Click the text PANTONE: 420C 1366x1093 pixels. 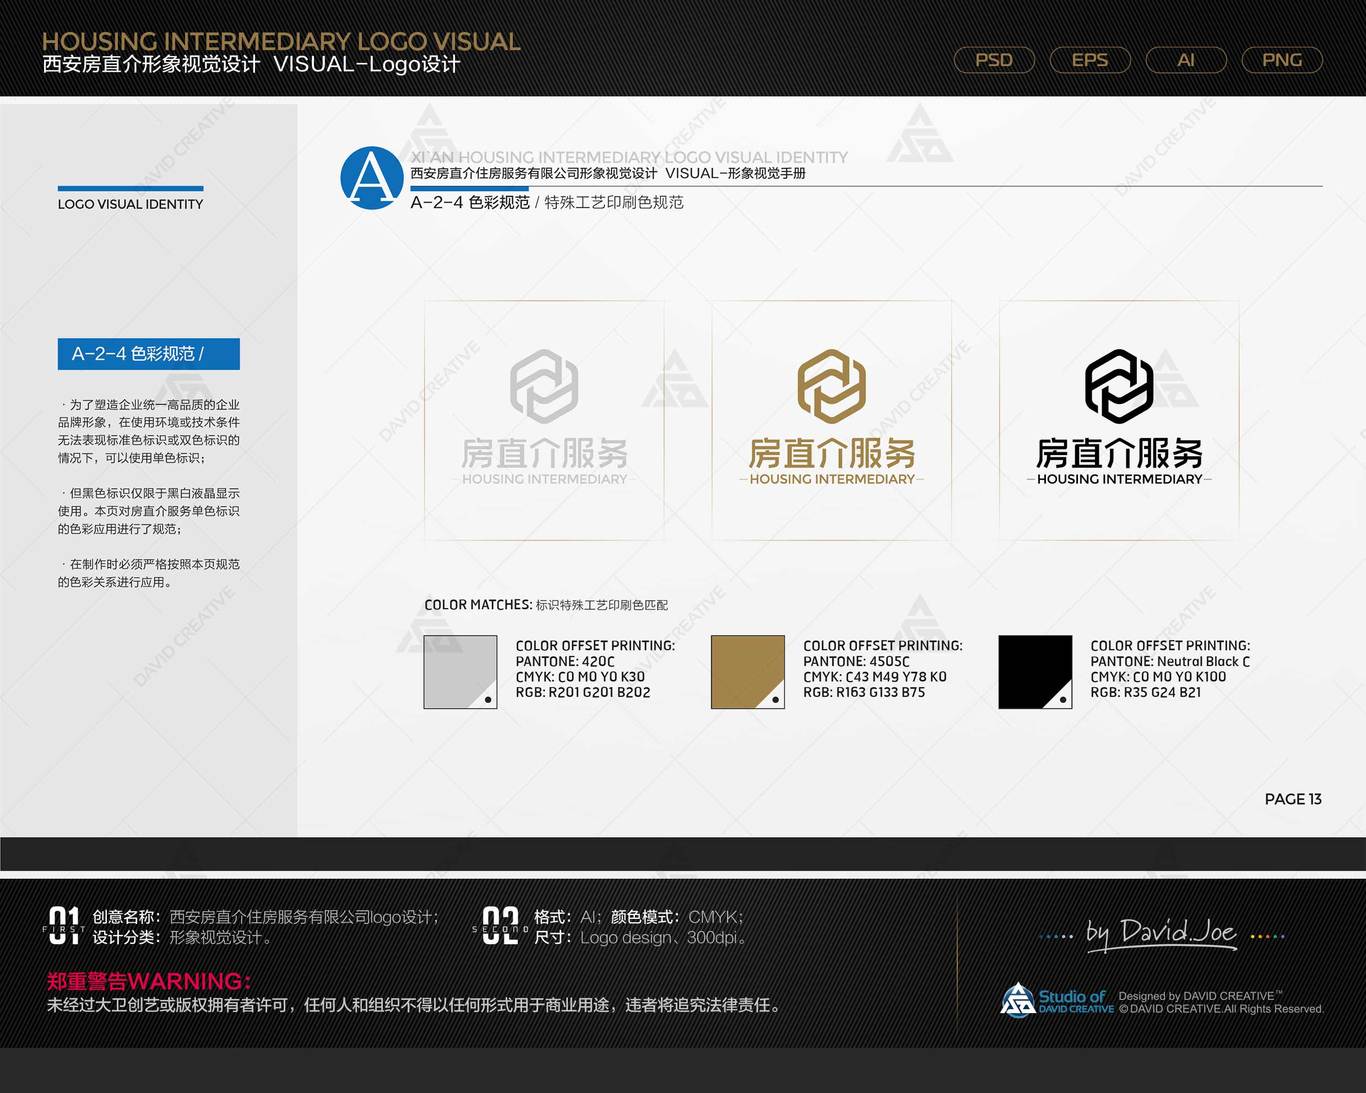565,661
